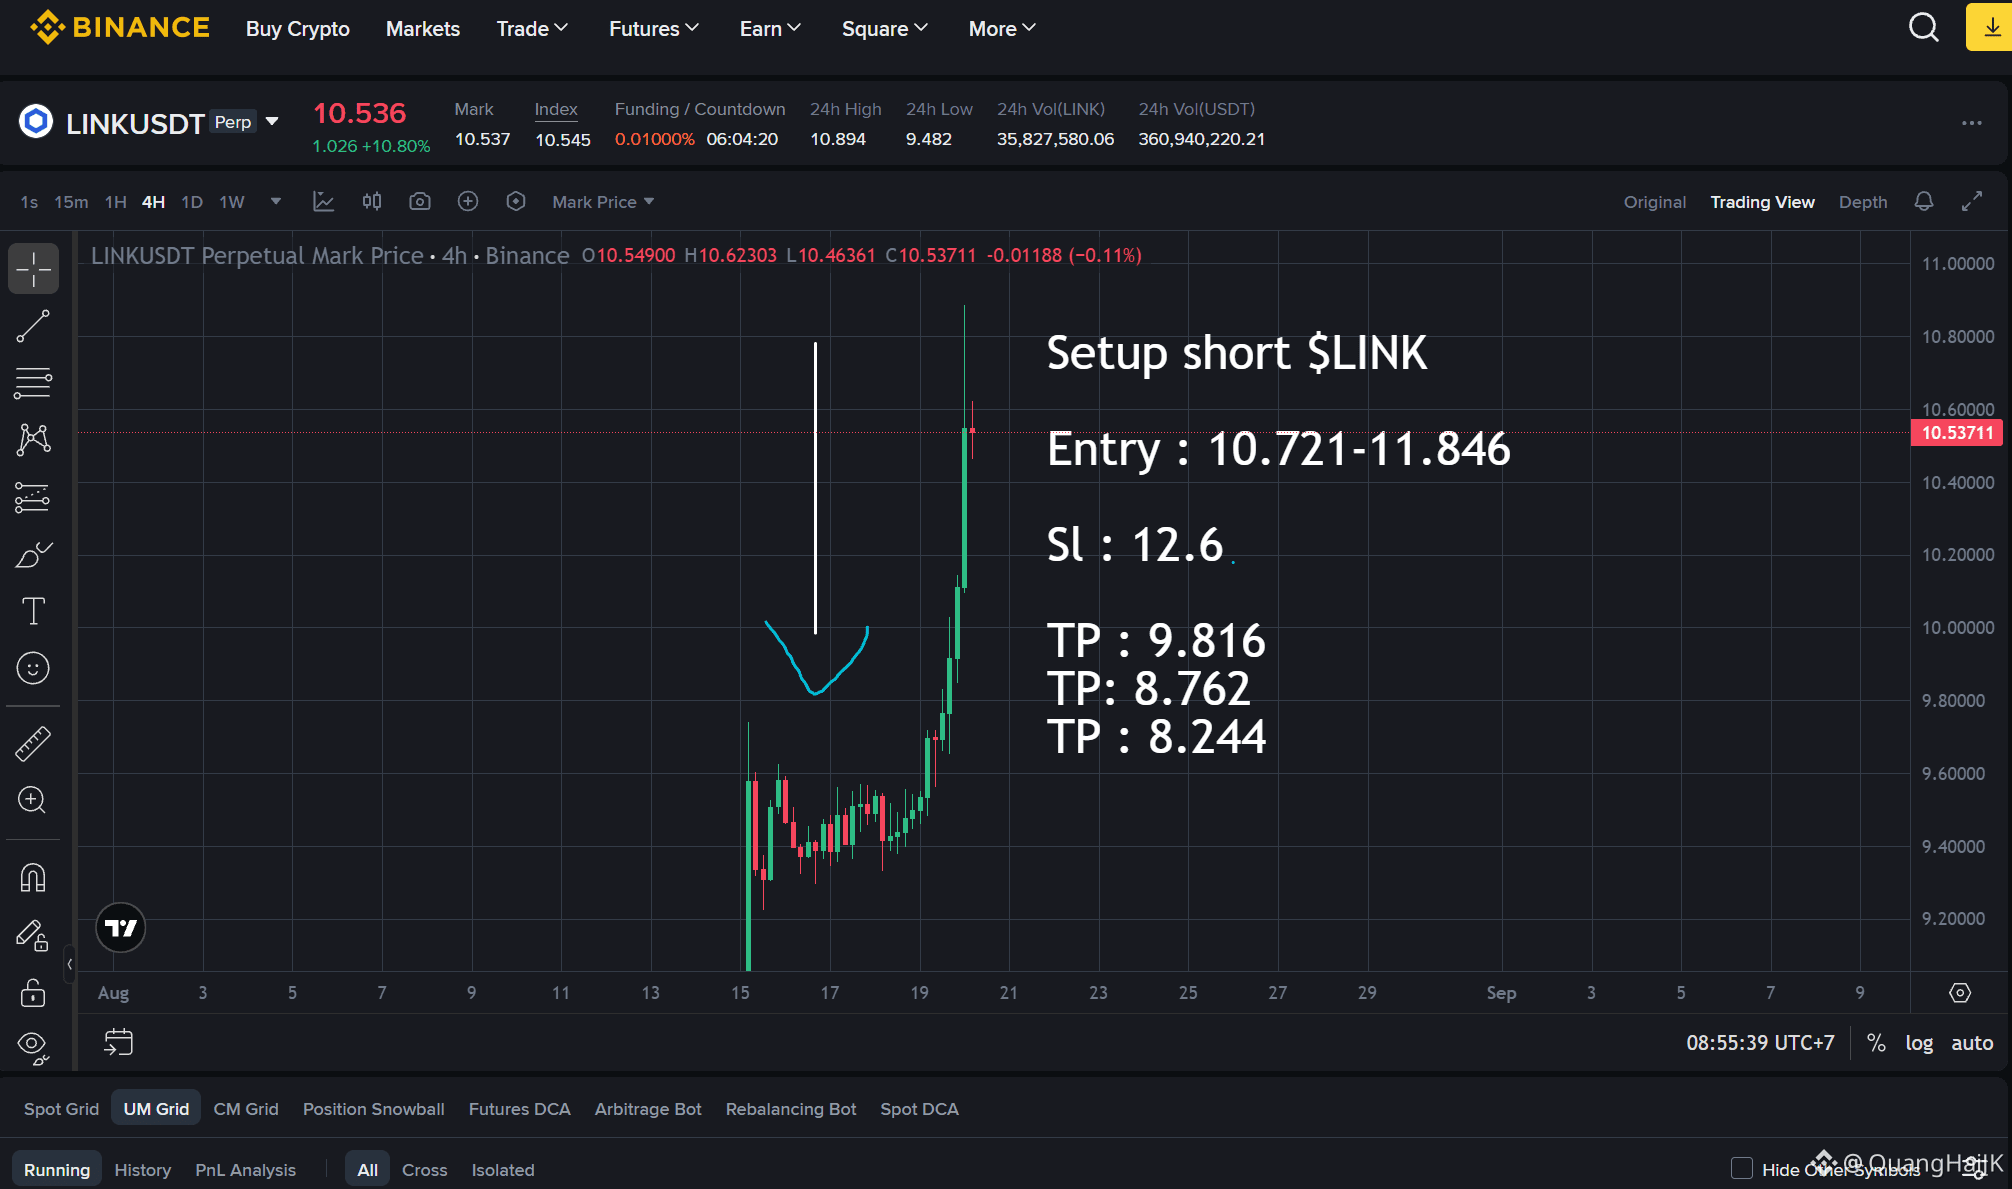
Task: Expand more time interval options
Action: [276, 201]
